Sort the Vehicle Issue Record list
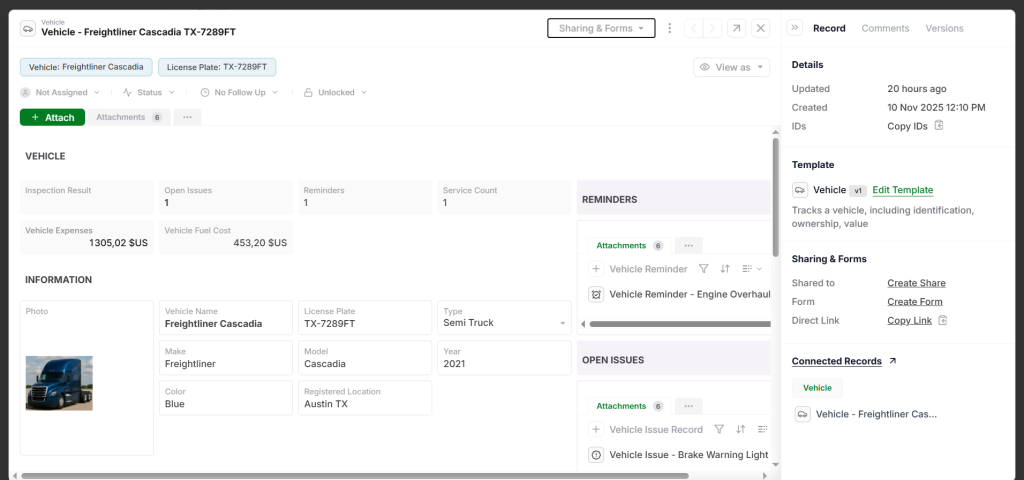1024x480 pixels. tap(741, 429)
